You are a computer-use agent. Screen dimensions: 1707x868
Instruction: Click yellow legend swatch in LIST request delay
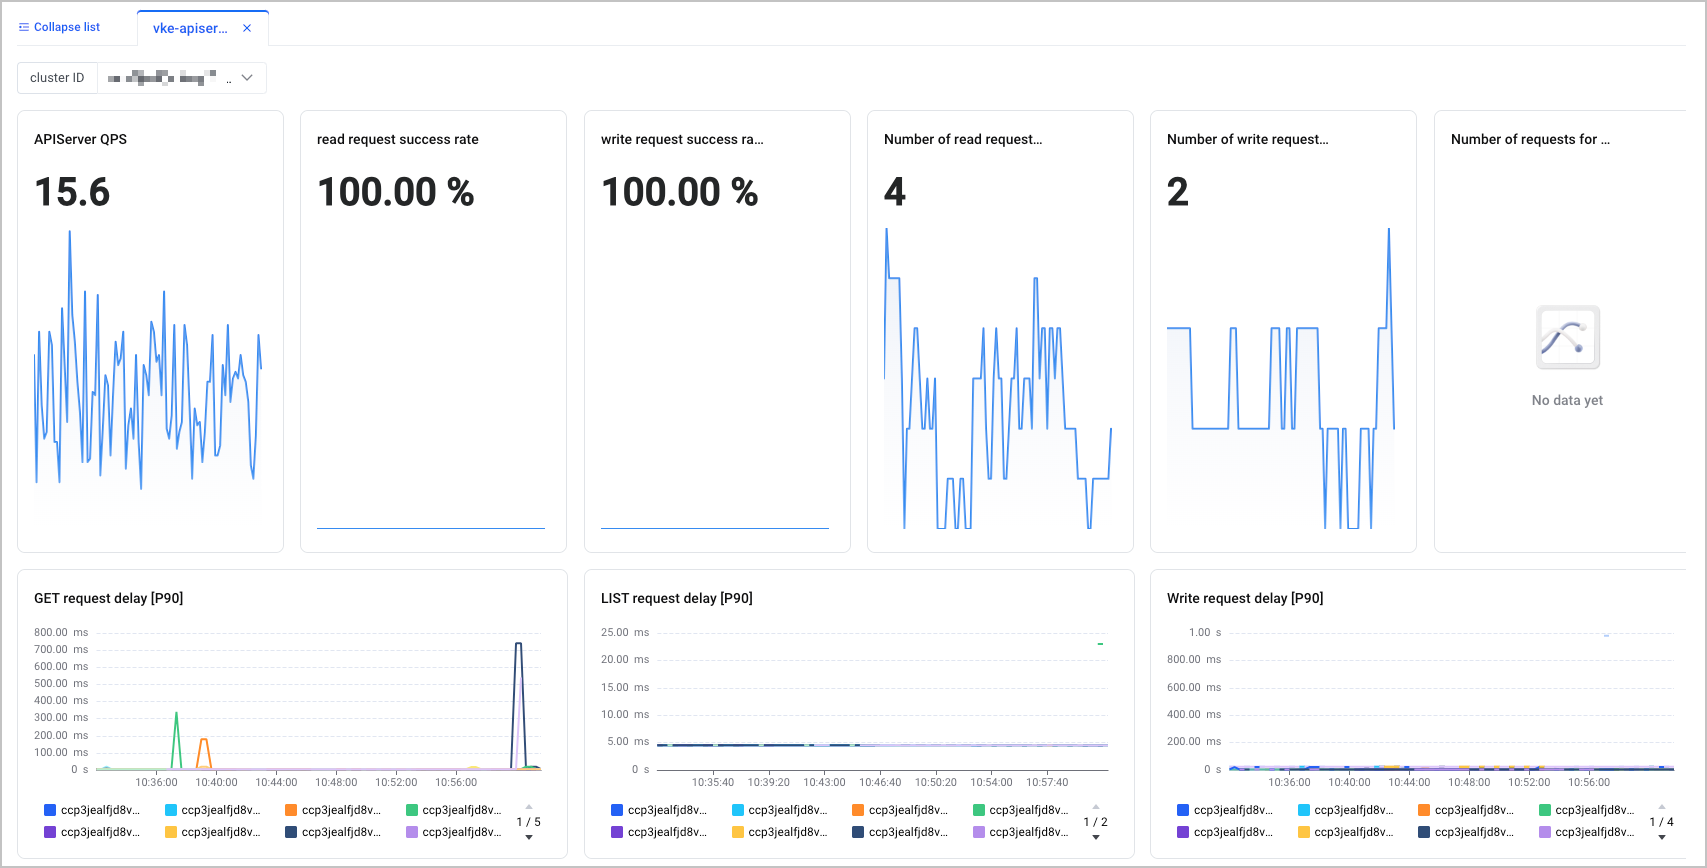(x=738, y=832)
